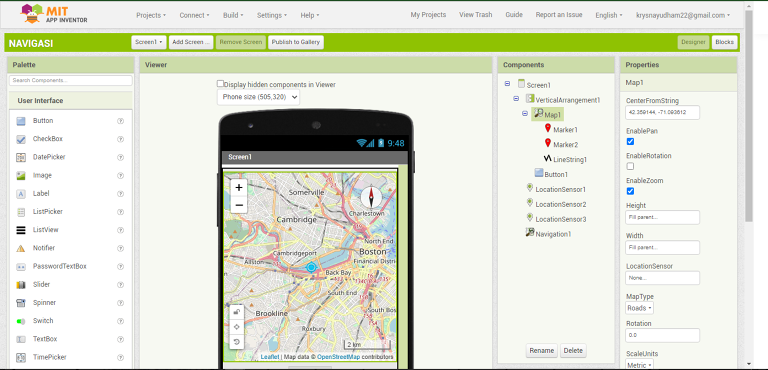Select the Notifier warning icon in palette
The width and height of the screenshot is (768, 370).
point(21,248)
